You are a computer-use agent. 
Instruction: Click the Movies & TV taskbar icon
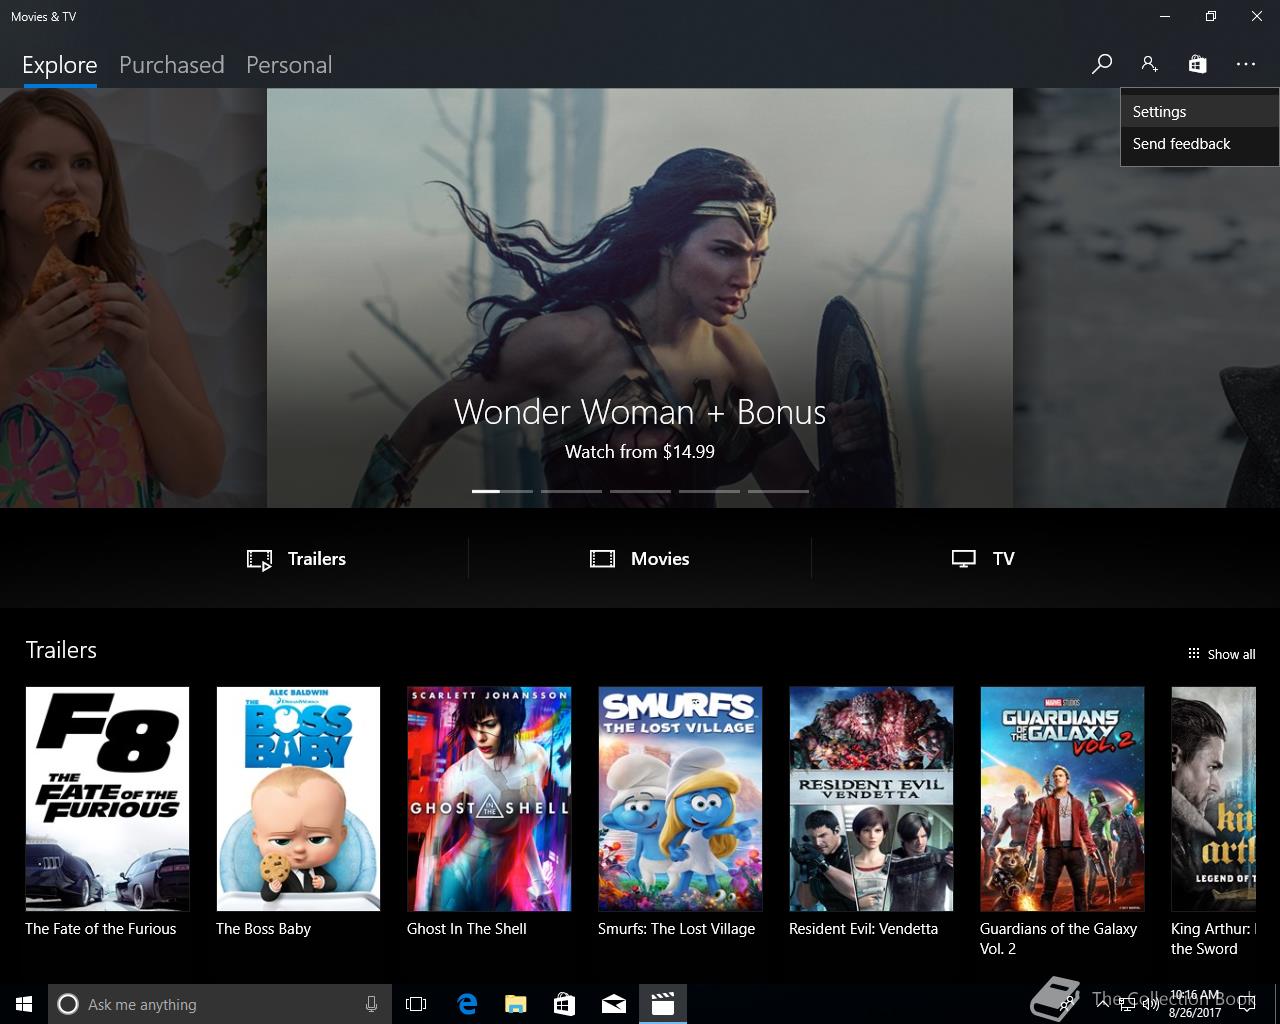coord(663,1004)
